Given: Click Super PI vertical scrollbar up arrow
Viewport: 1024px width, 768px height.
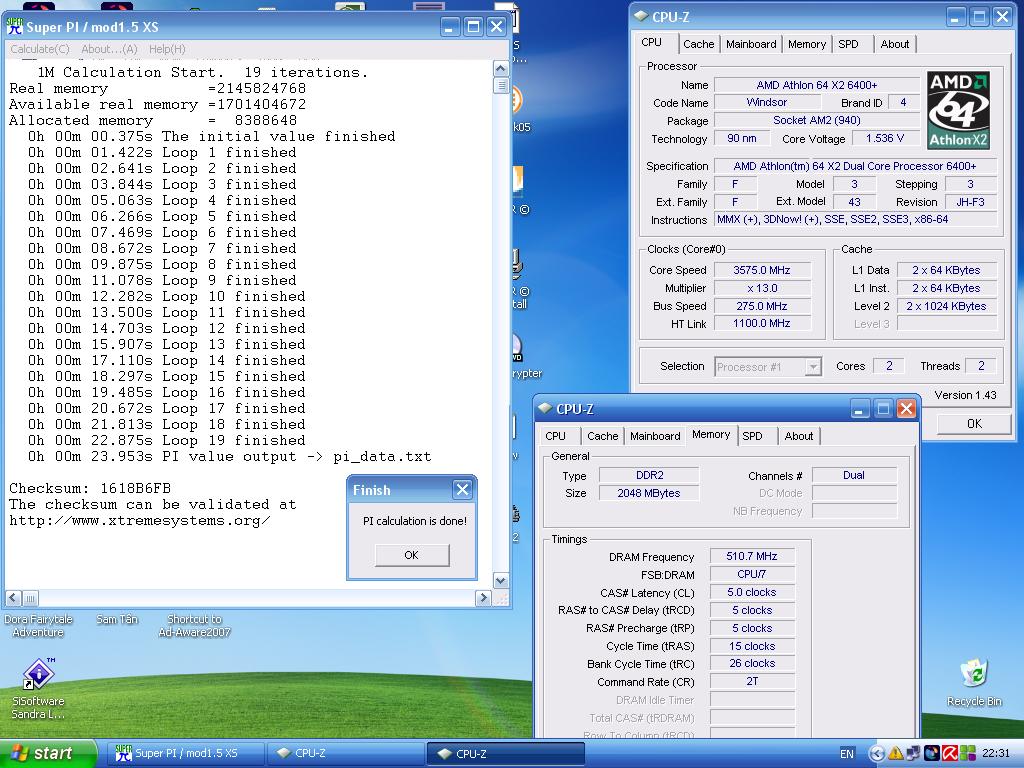Looking at the screenshot, I should 501,69.
